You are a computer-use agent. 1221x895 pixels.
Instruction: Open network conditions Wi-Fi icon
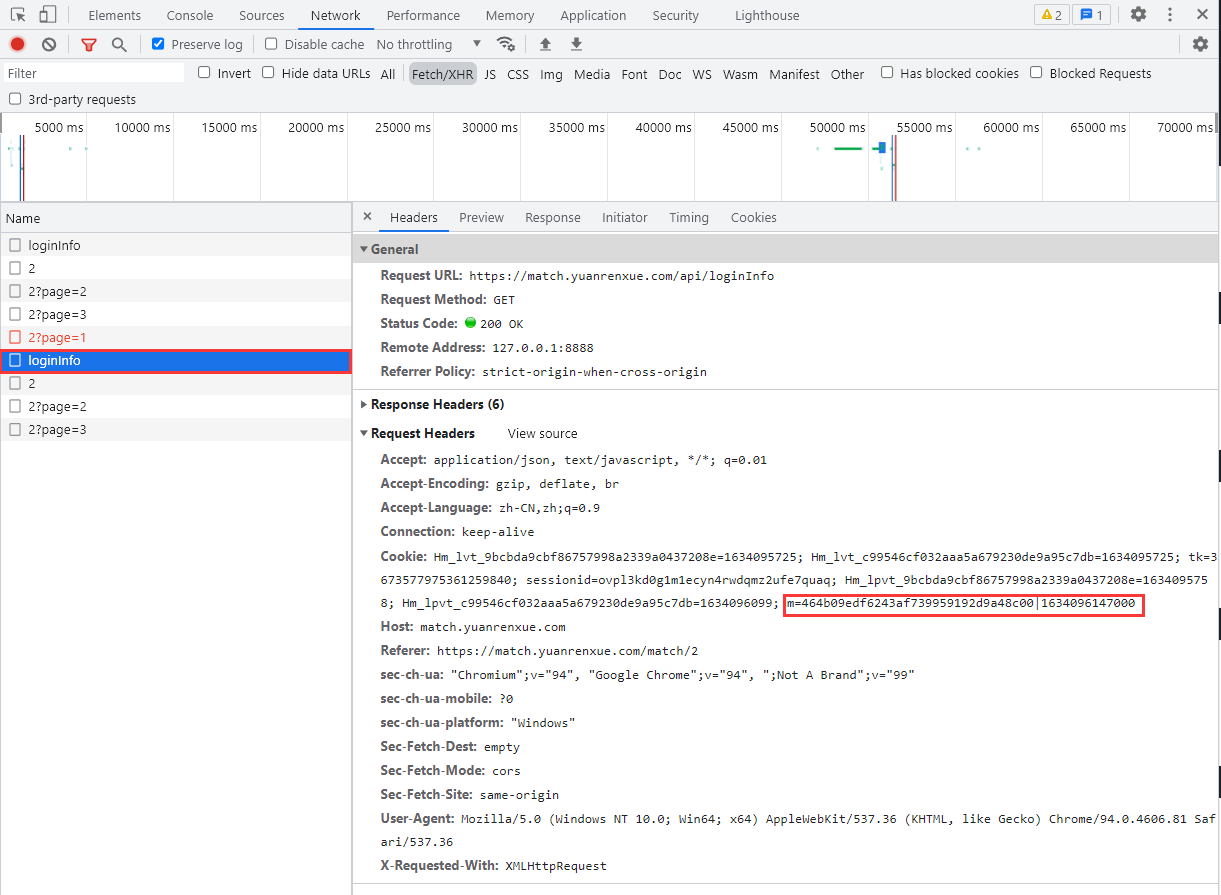point(506,44)
